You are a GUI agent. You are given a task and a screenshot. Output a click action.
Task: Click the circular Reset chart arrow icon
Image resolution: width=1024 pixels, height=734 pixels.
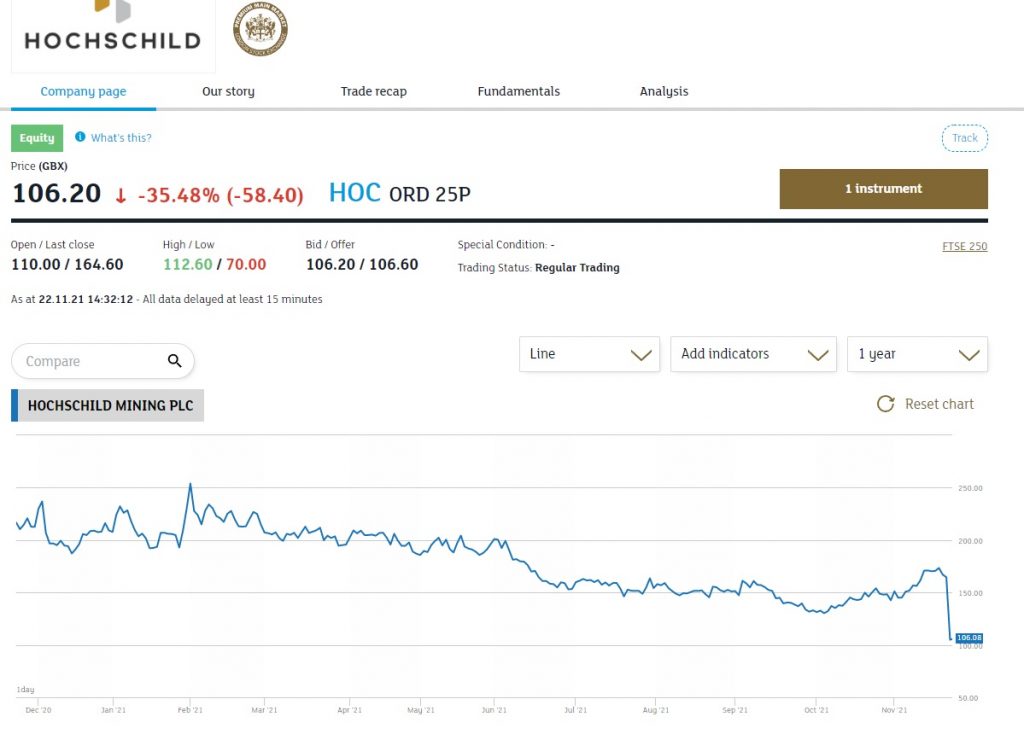coord(886,404)
